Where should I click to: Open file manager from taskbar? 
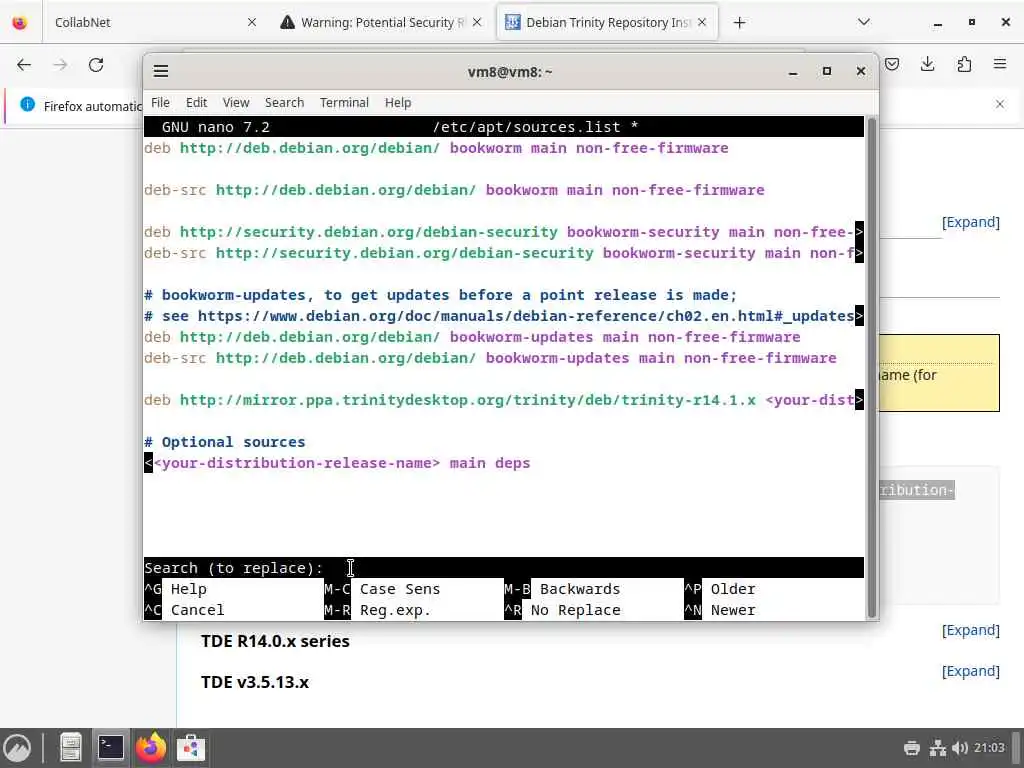click(x=71, y=748)
